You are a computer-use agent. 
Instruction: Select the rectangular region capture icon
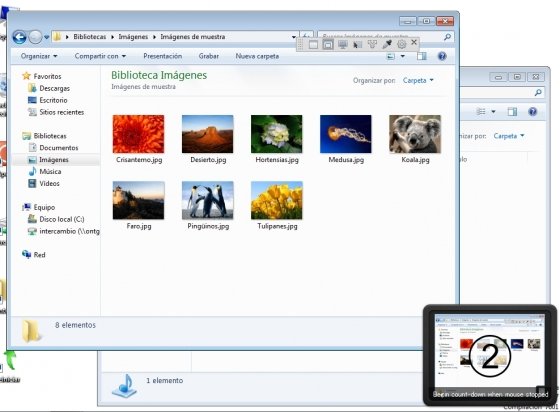pyautogui.click(x=313, y=45)
